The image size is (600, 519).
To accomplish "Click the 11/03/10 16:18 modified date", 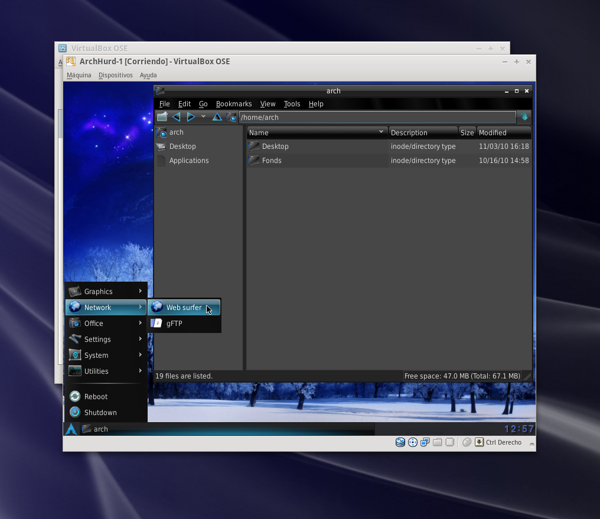I will pos(504,146).
